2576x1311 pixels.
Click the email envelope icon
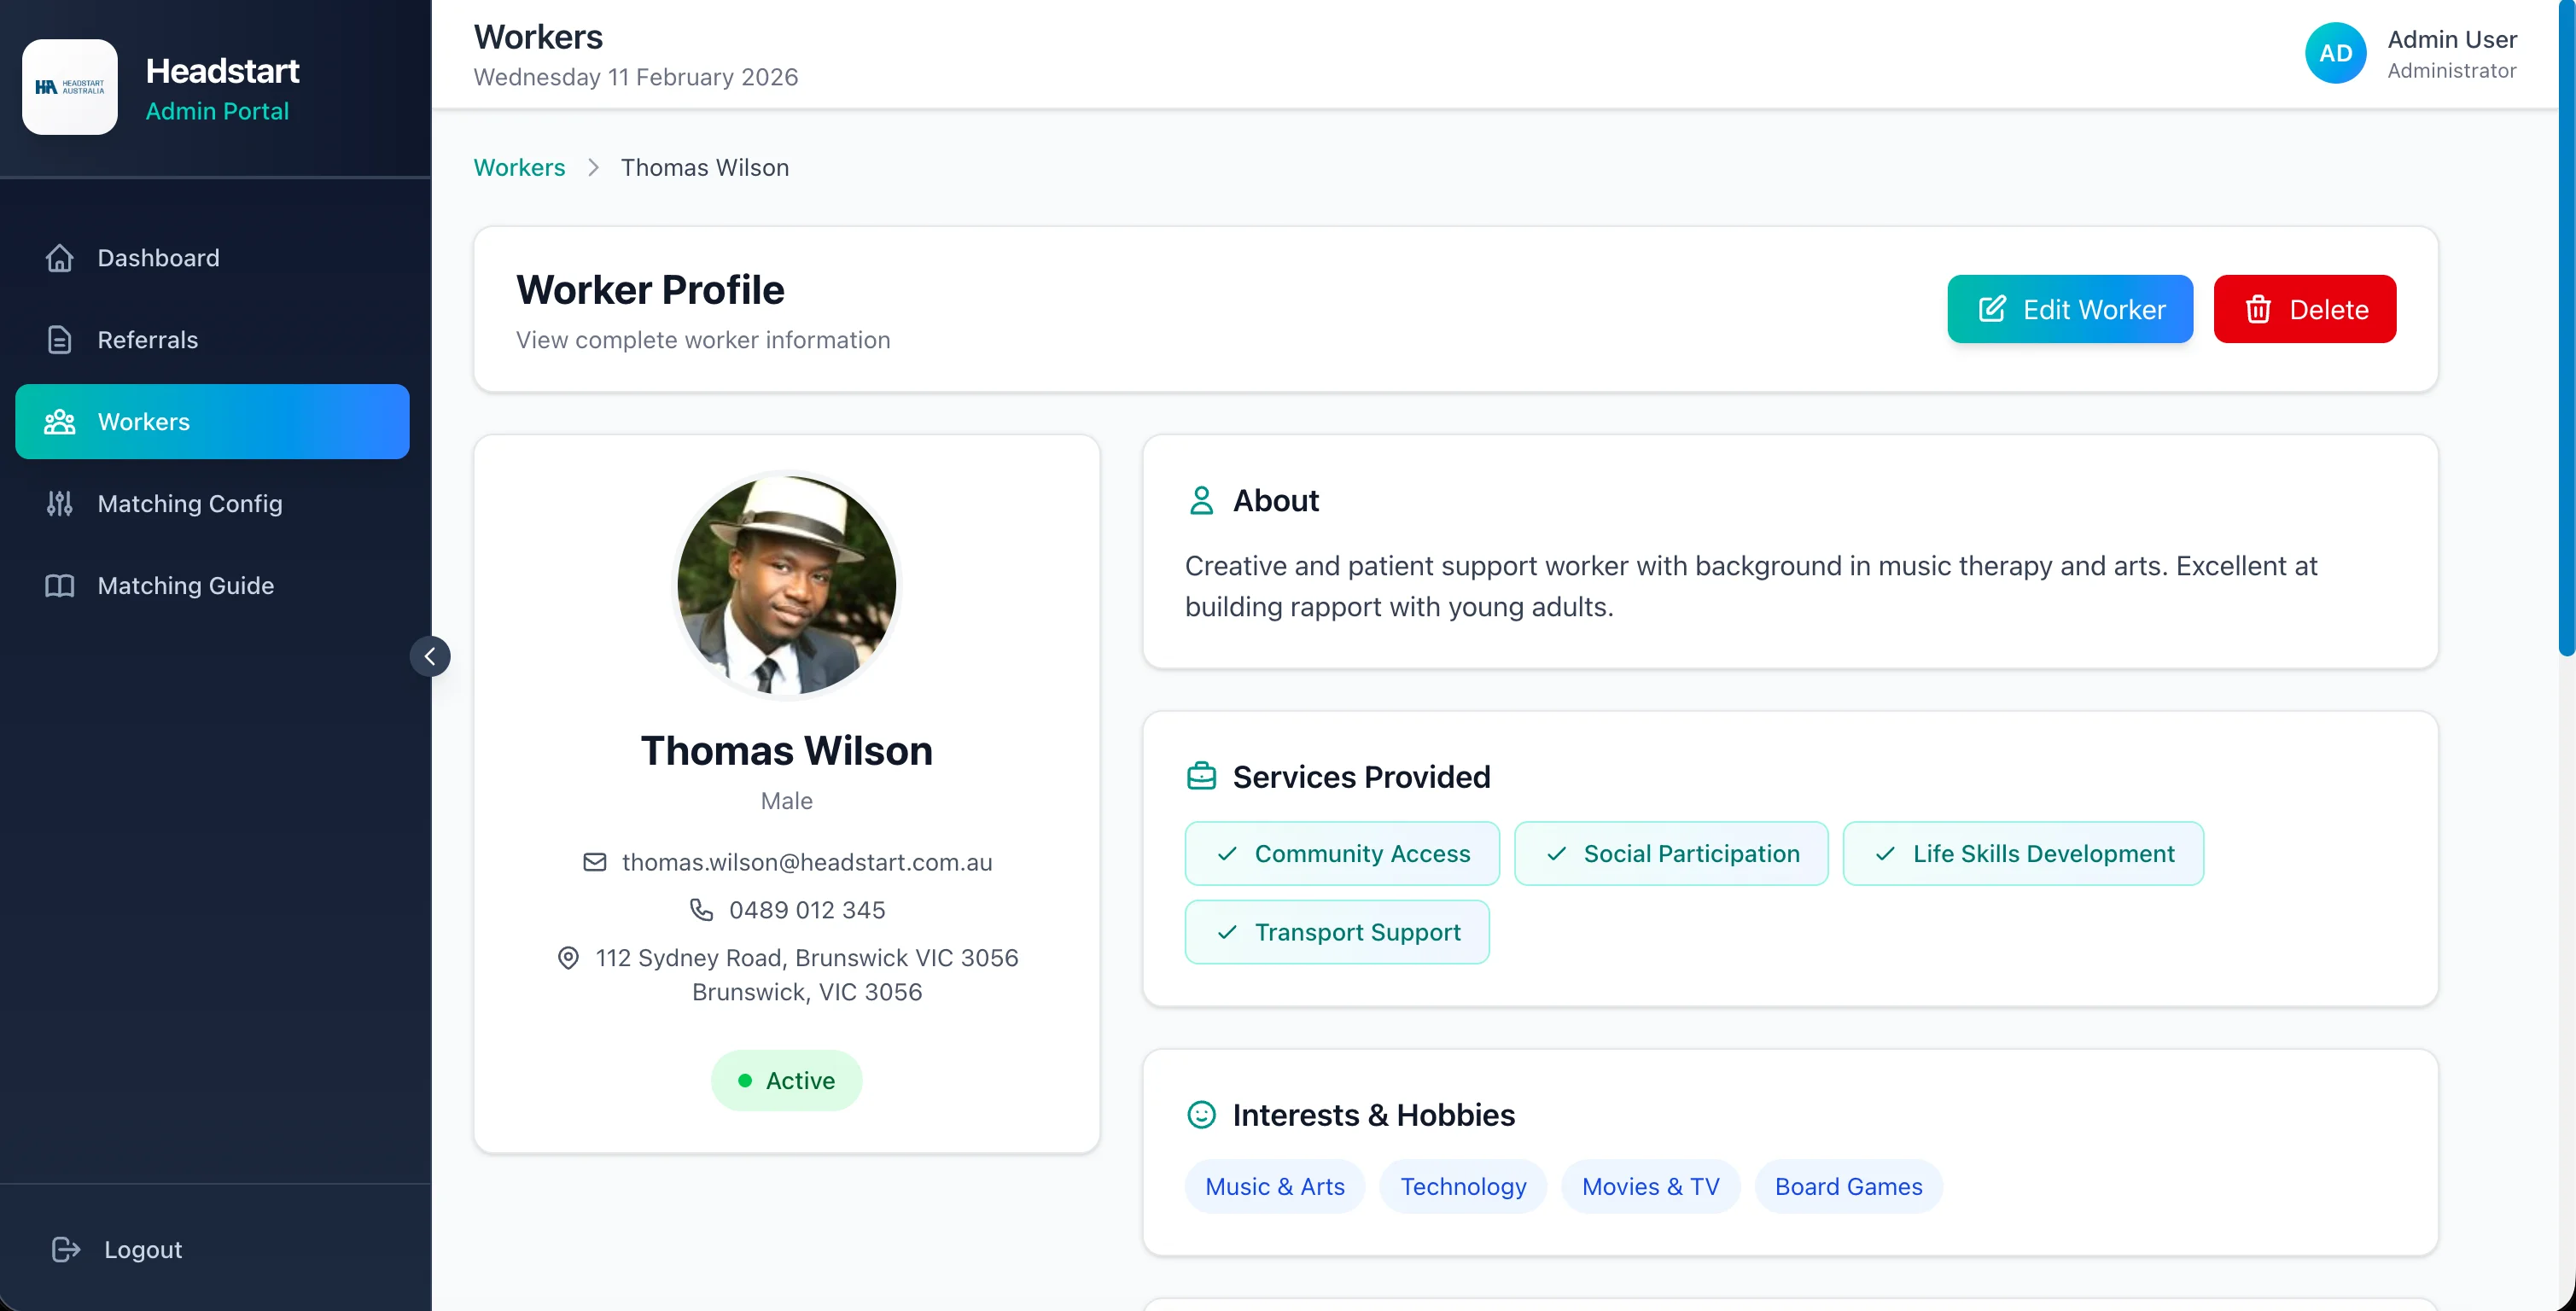tap(595, 862)
